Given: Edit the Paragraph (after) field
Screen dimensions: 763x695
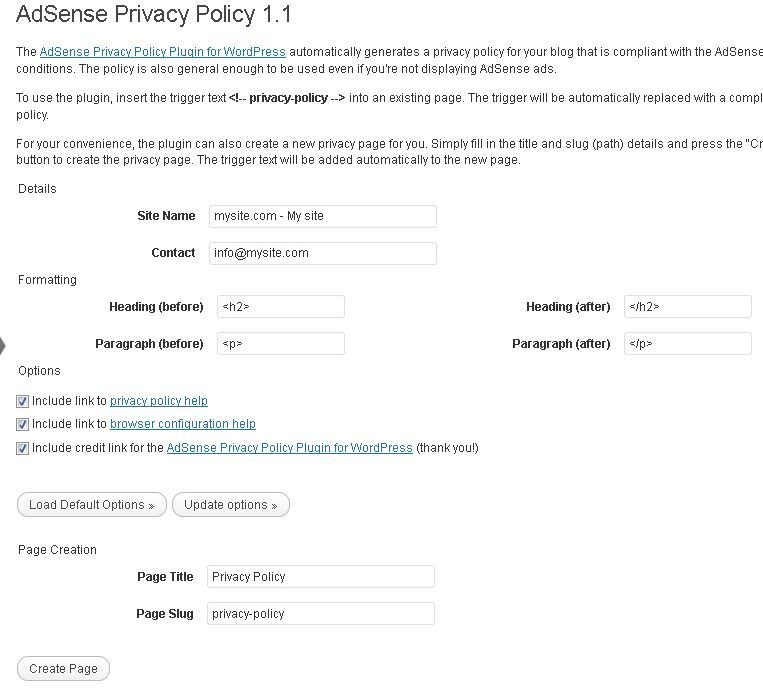Looking at the screenshot, I should point(688,344).
